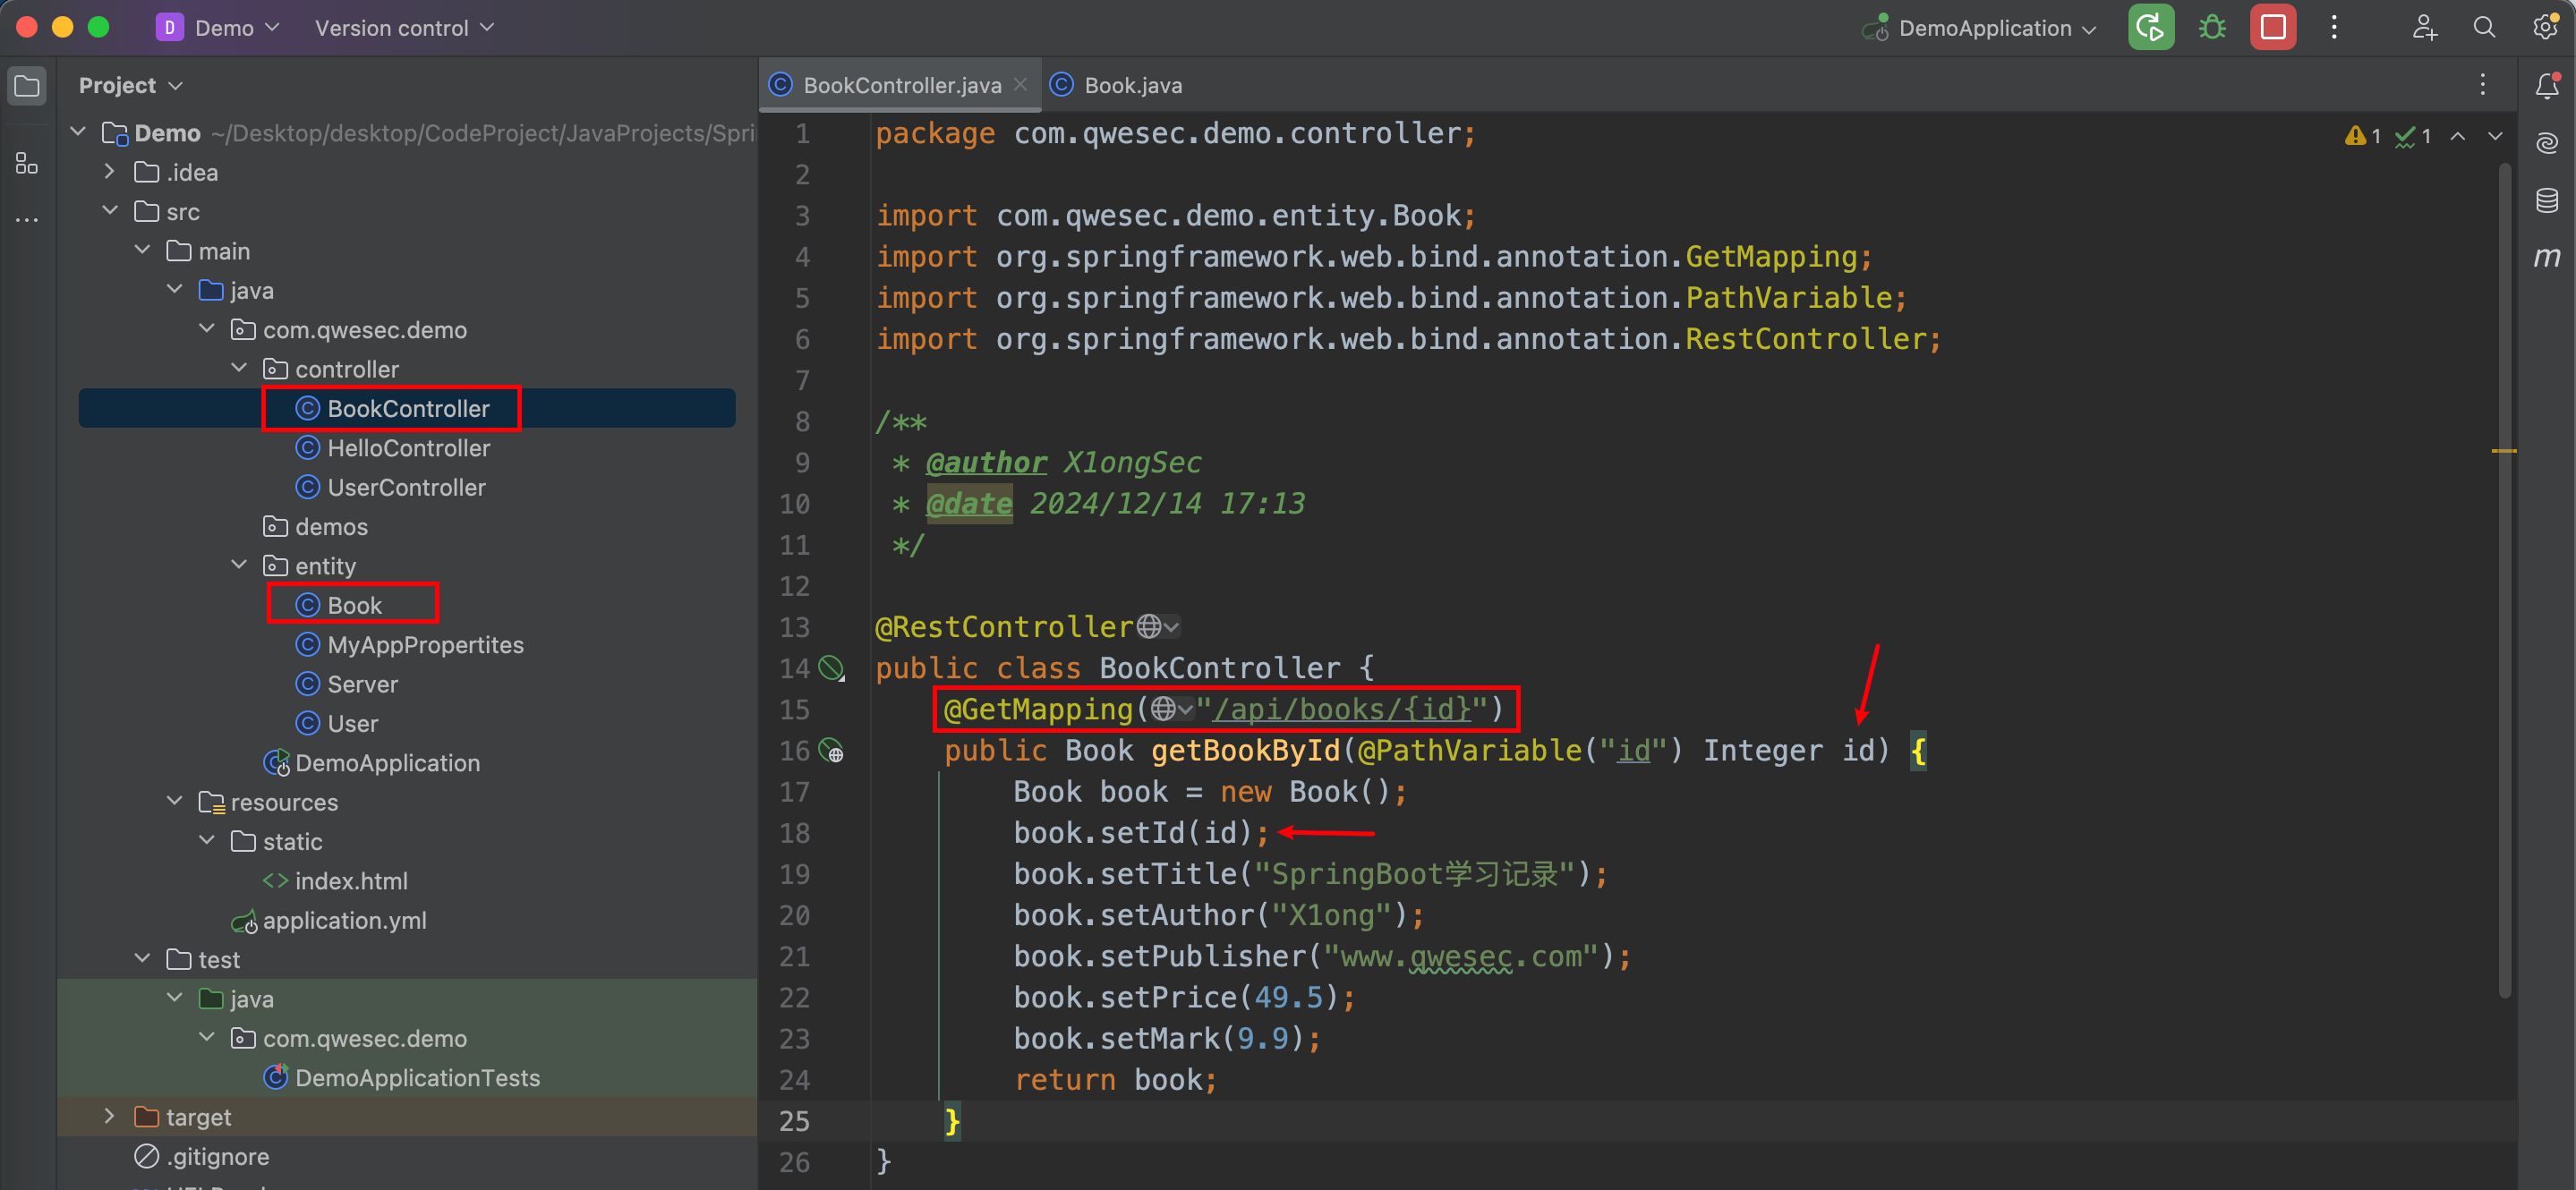Click the yellow warning stripe on the scrollbar
The image size is (2576, 1190).
pyautogui.click(x=2503, y=451)
